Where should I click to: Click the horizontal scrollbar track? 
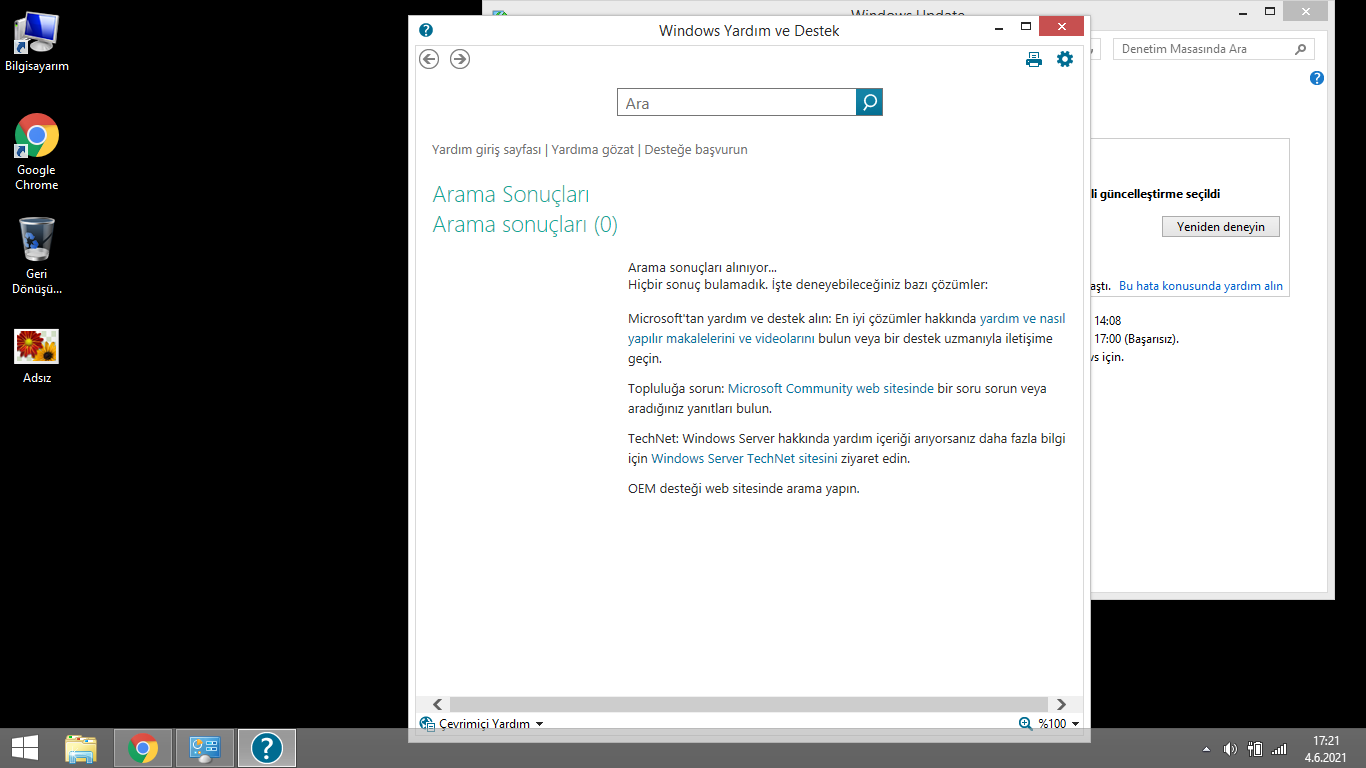tap(749, 705)
